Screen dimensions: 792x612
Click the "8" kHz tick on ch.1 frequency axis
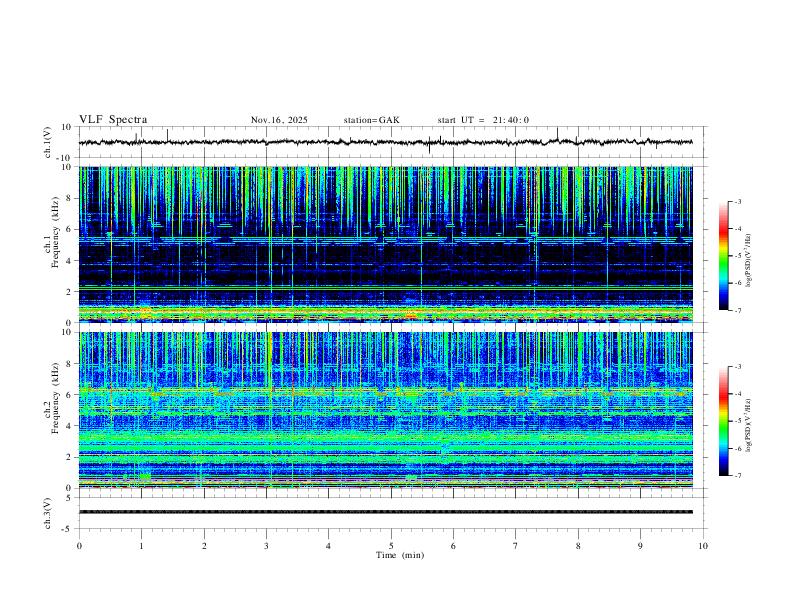pyautogui.click(x=70, y=198)
